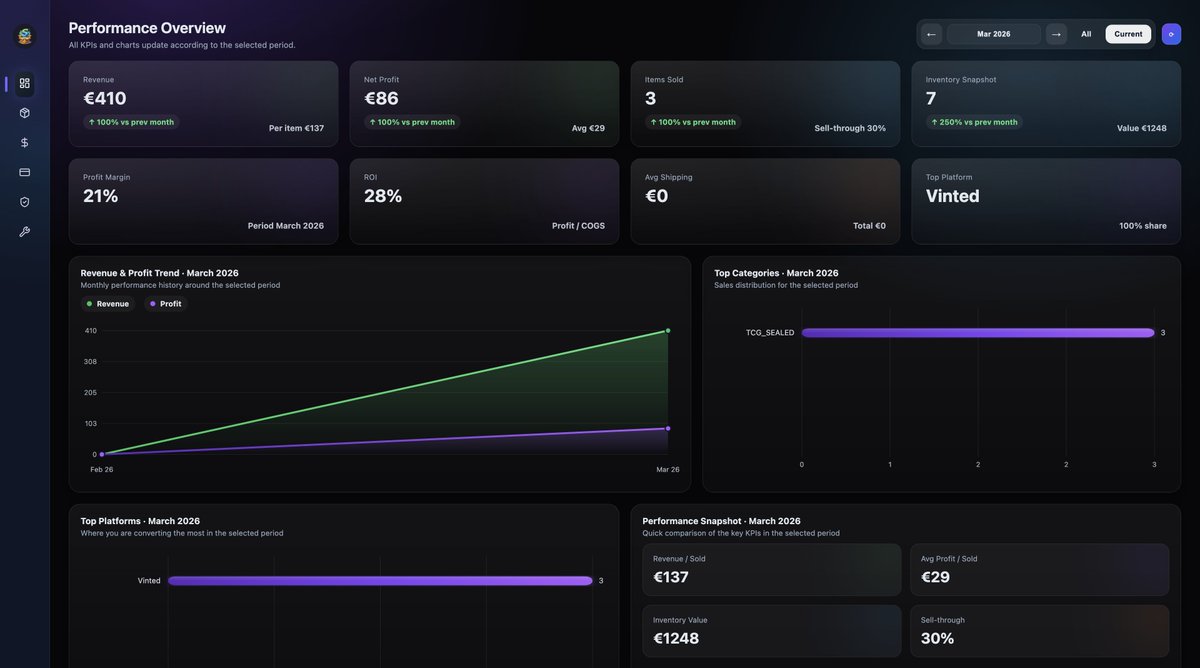Open the Inventory Snapshot 7 card

(1046, 104)
